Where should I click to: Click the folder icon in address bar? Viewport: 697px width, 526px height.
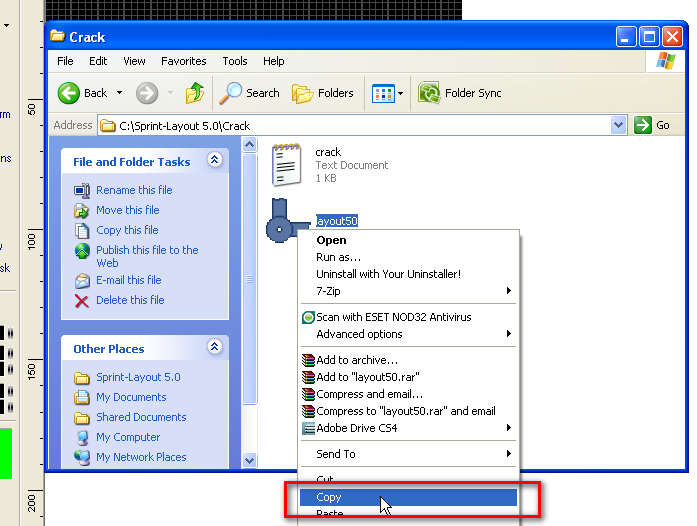click(107, 126)
